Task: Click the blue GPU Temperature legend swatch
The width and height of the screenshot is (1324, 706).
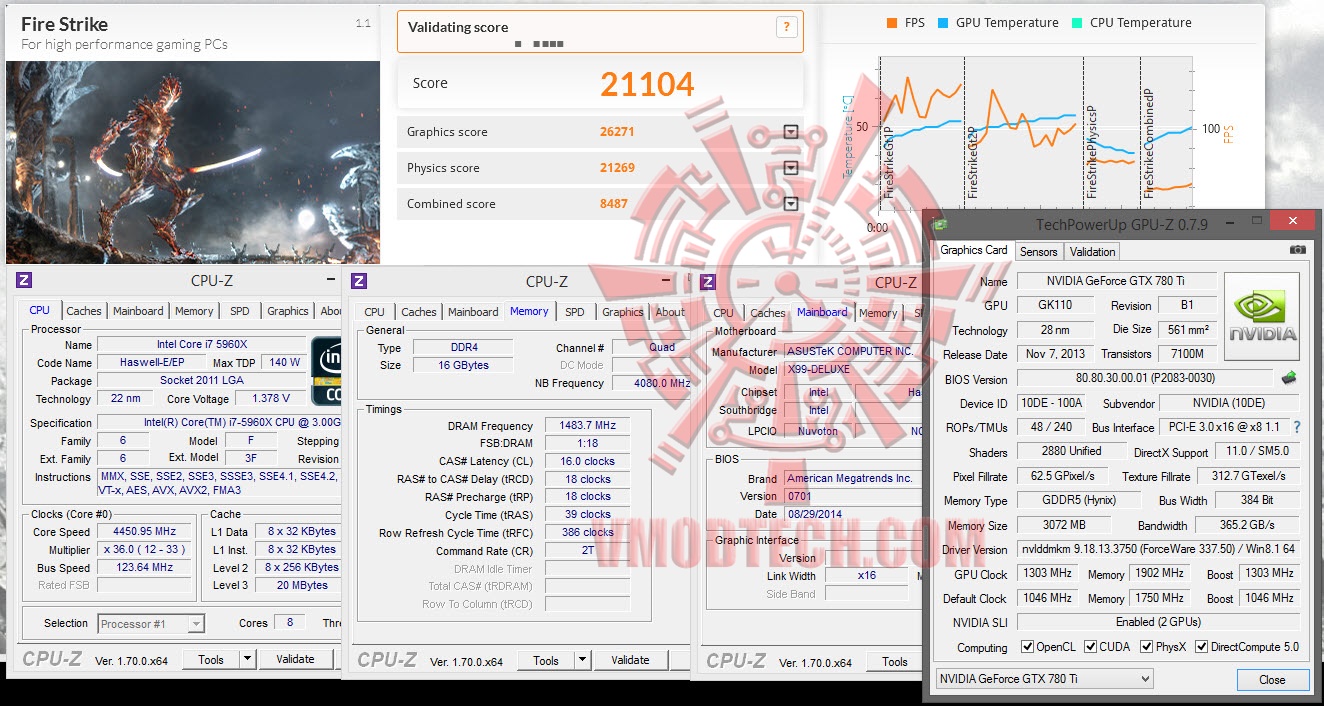Action: (943, 23)
